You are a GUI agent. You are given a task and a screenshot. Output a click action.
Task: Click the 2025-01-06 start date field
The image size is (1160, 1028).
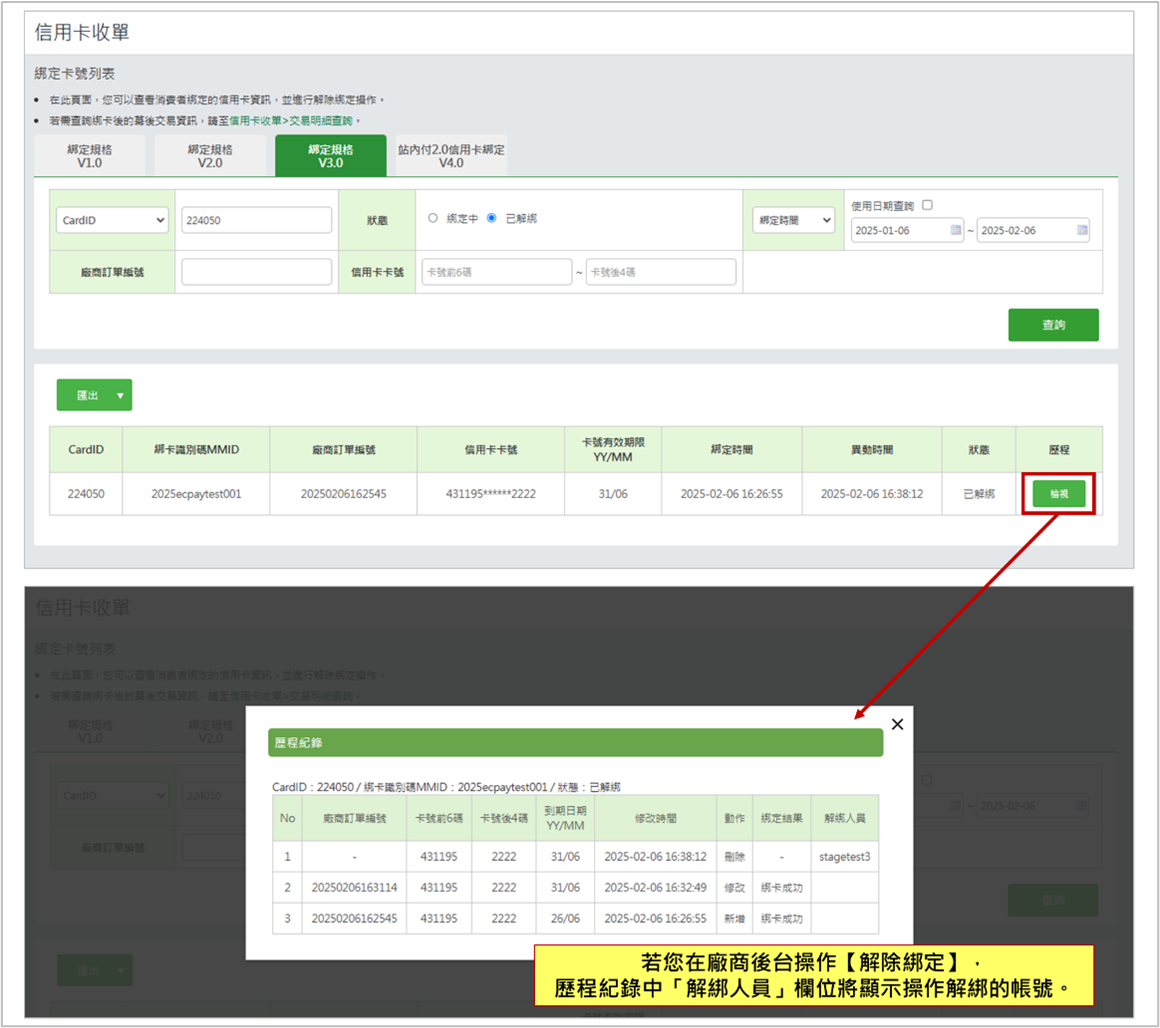(900, 230)
